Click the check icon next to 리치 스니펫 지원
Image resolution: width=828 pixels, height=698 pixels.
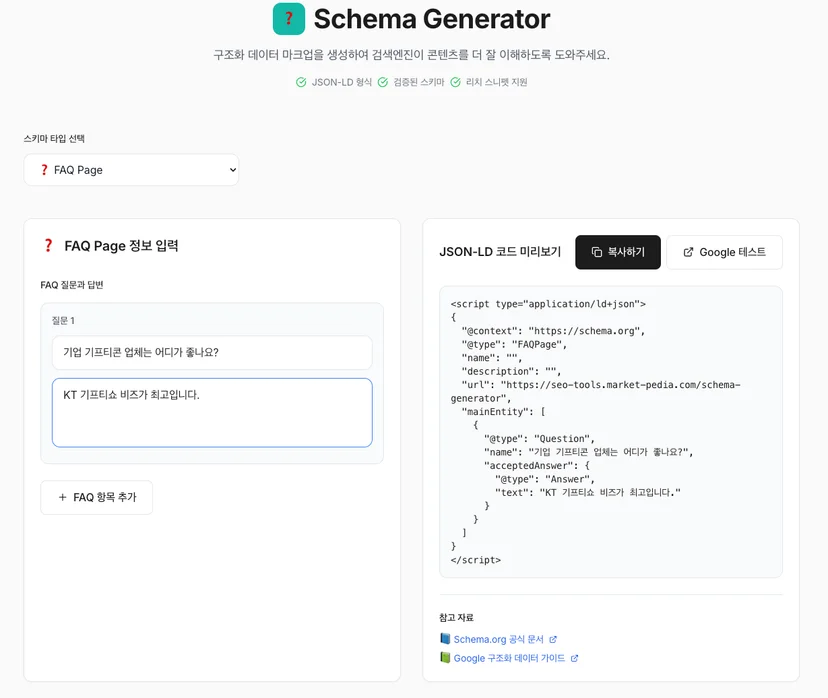(455, 82)
